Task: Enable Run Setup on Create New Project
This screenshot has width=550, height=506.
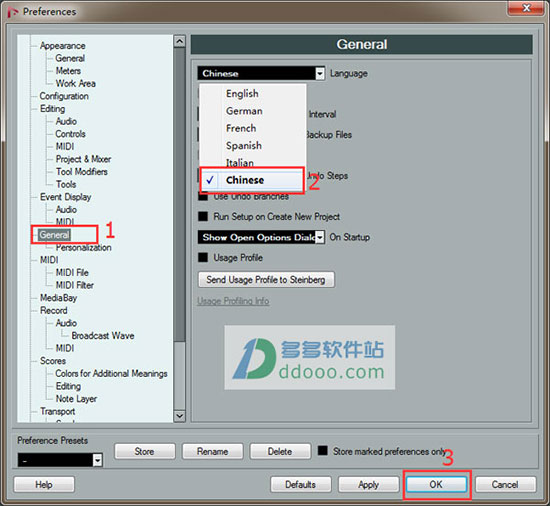Action: click(x=203, y=217)
